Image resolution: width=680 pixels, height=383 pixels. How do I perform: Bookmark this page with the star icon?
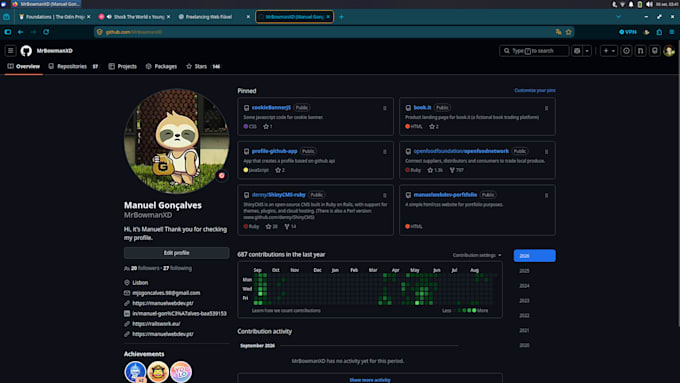coord(569,32)
